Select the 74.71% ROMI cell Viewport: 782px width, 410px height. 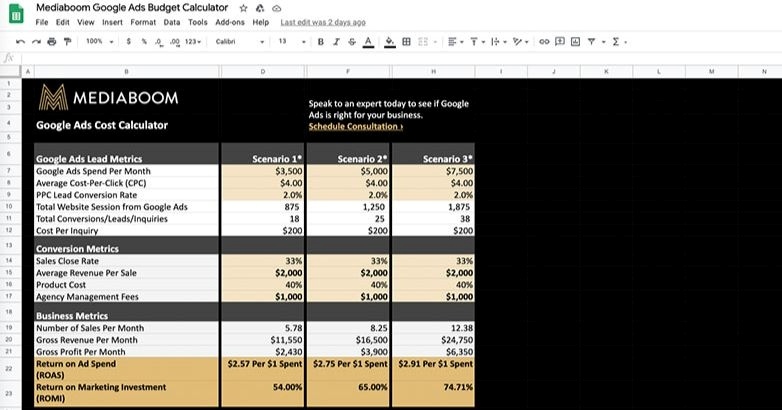433,393
